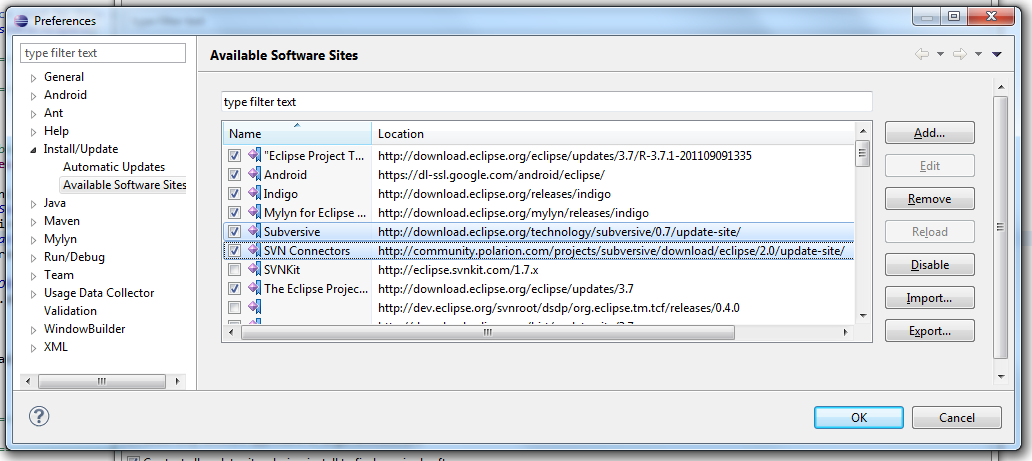The width and height of the screenshot is (1032, 461).
Task: Select the dl-ssl.google.com Android location
Action: tap(491, 175)
